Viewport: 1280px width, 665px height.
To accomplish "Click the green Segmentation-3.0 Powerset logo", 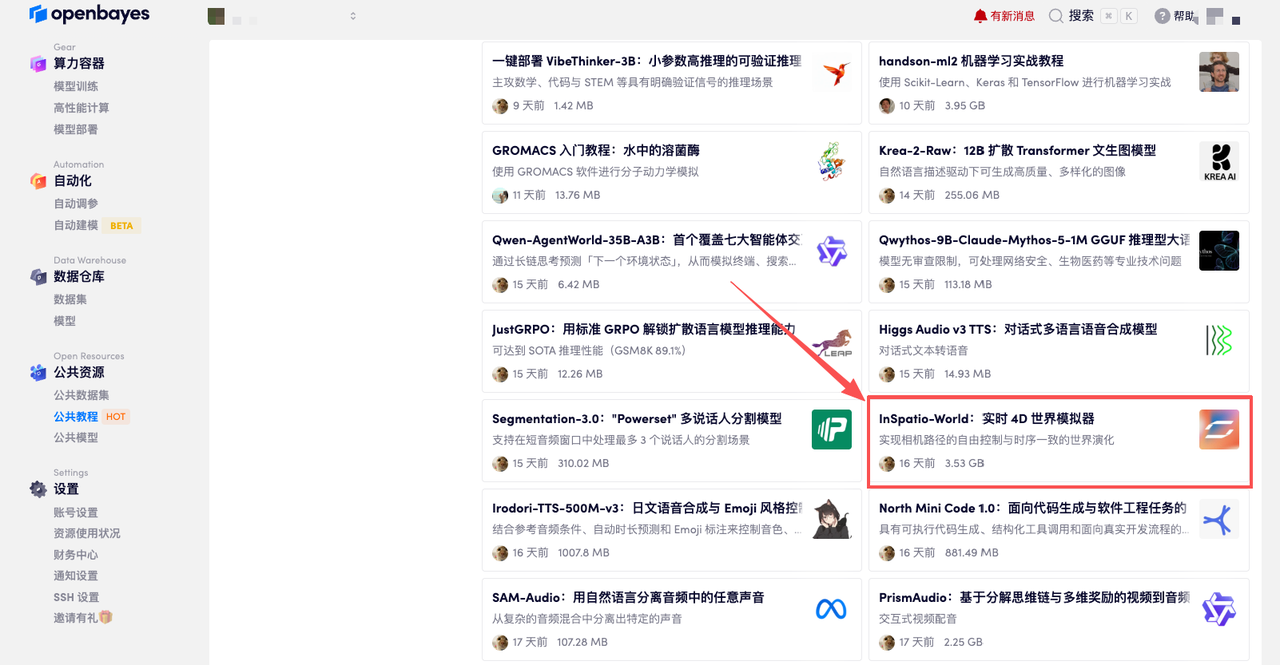I will (x=832, y=429).
